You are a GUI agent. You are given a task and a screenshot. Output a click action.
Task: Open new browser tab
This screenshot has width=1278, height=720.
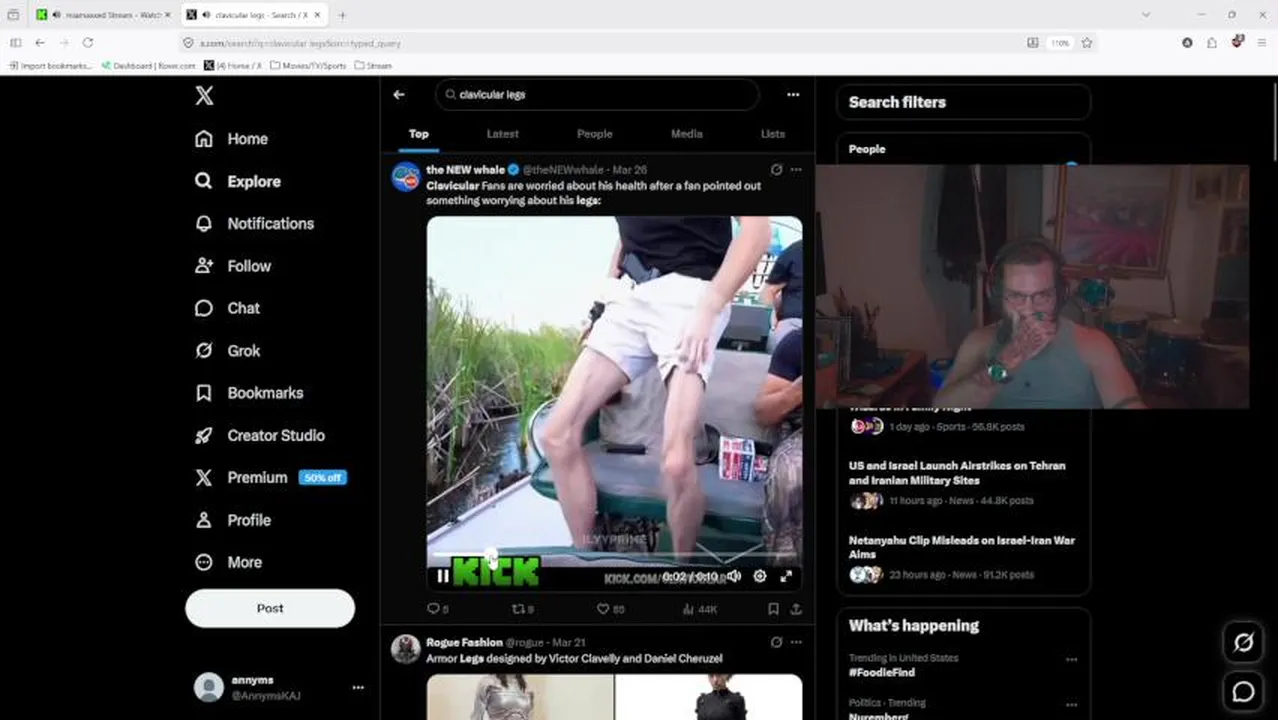342,15
